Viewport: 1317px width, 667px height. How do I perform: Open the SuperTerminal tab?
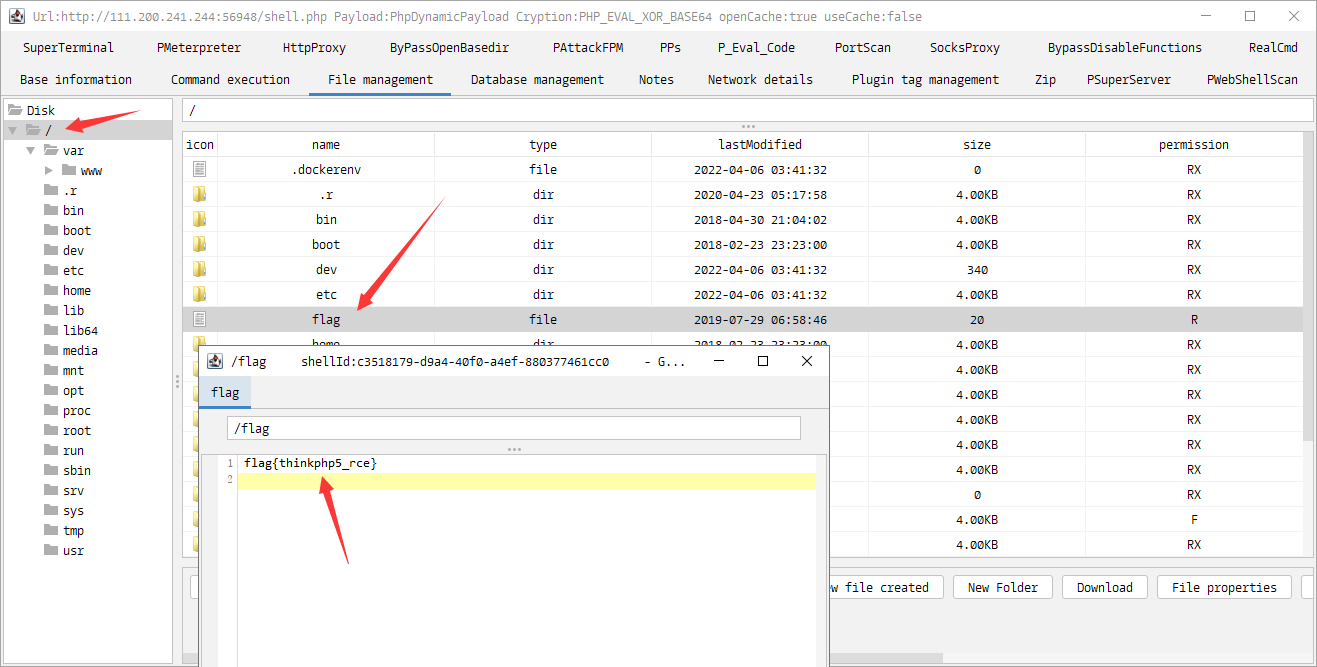tap(68, 47)
